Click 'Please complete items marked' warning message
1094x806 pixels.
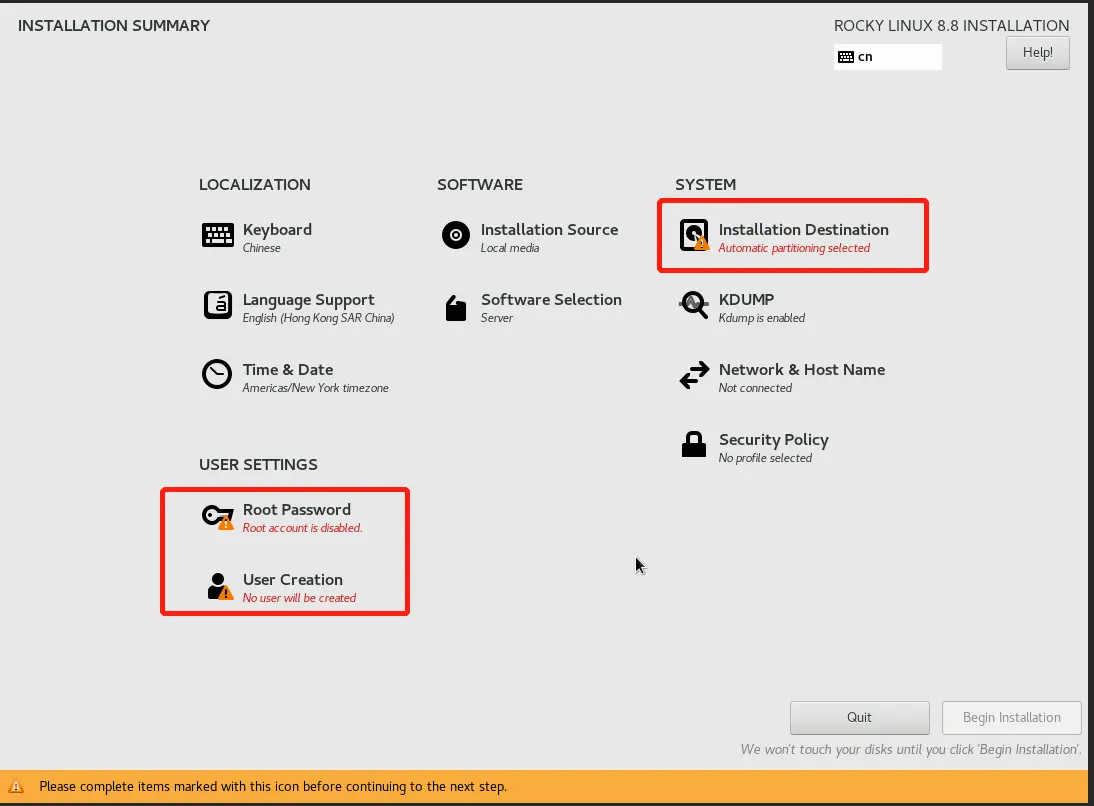[273, 786]
